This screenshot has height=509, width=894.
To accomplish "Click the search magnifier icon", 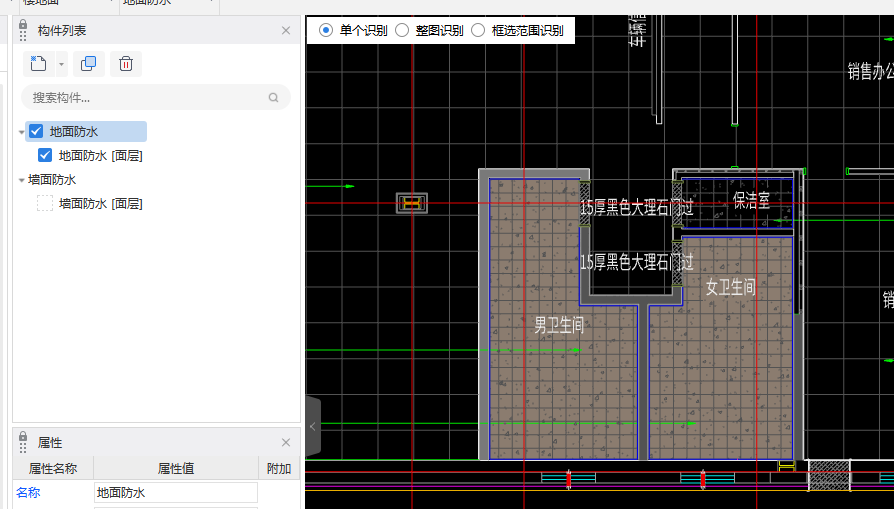I will click(274, 97).
